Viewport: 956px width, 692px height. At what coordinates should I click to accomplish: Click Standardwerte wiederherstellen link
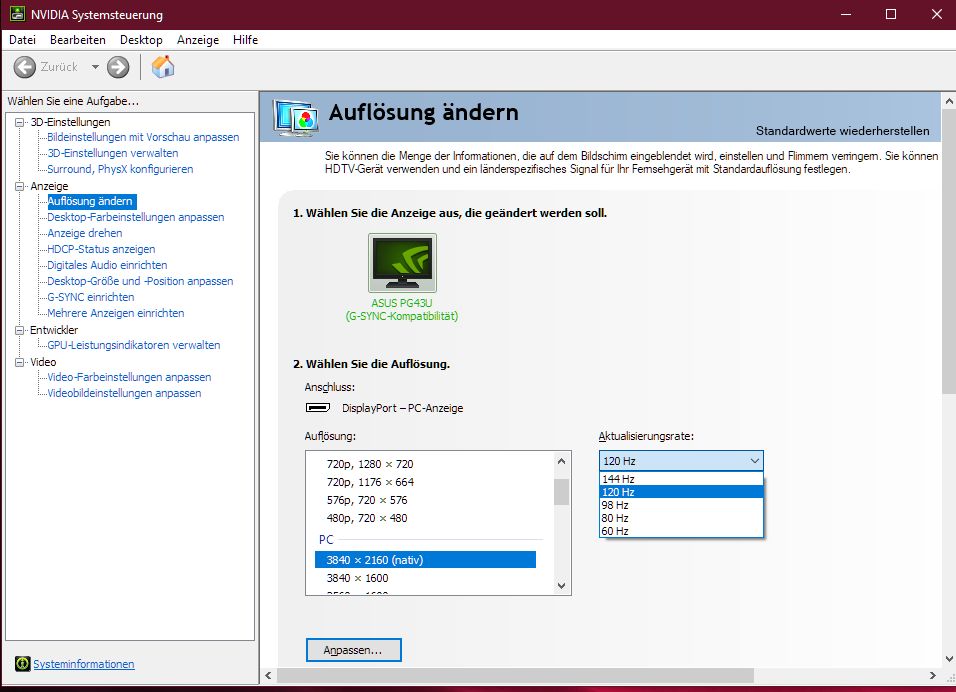click(843, 131)
